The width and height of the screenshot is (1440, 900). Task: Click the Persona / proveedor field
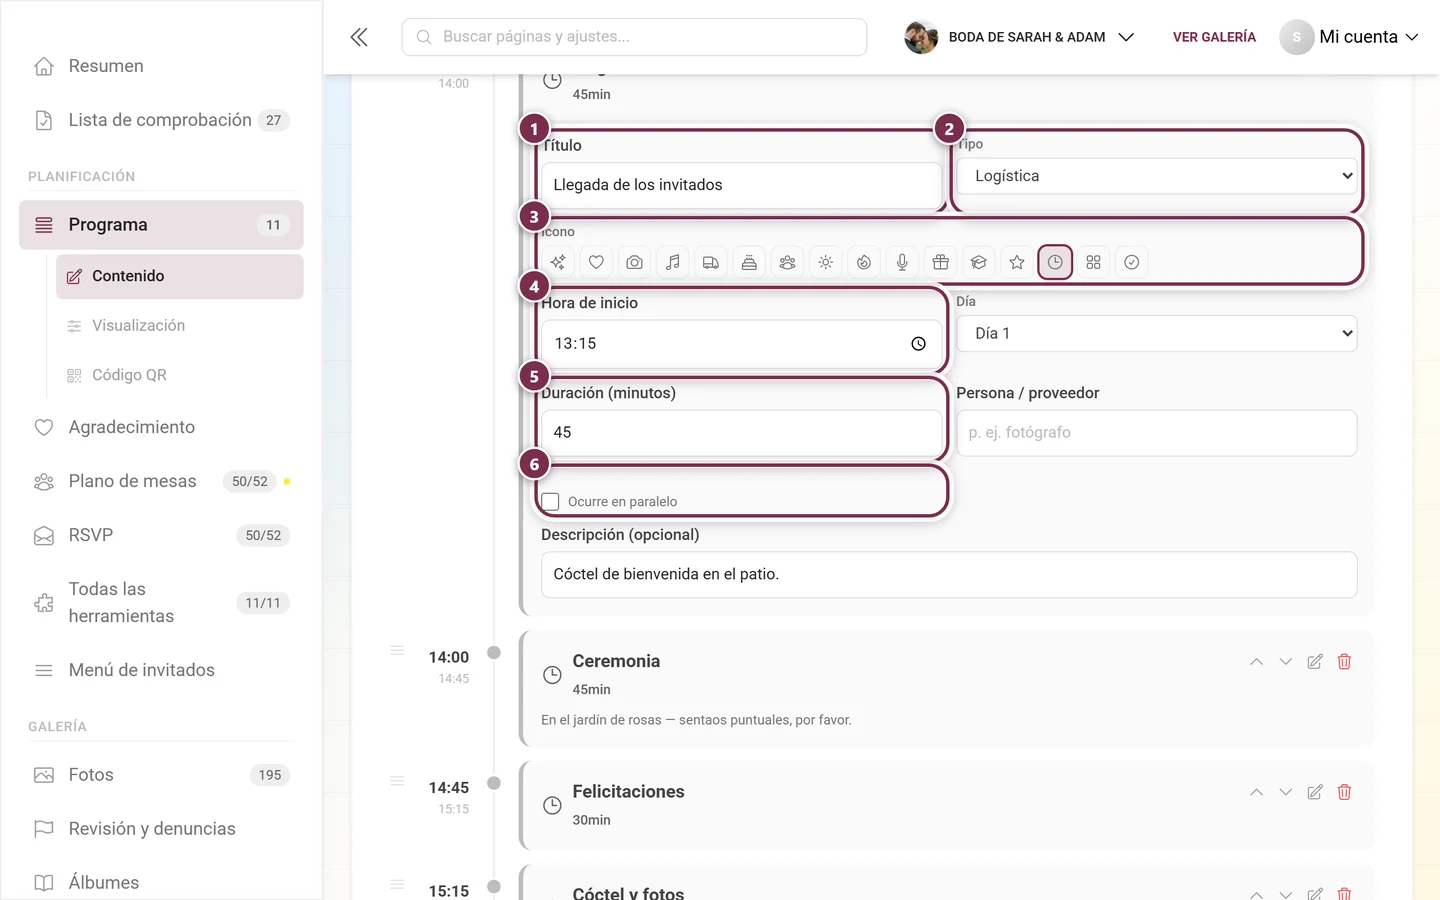(1157, 433)
